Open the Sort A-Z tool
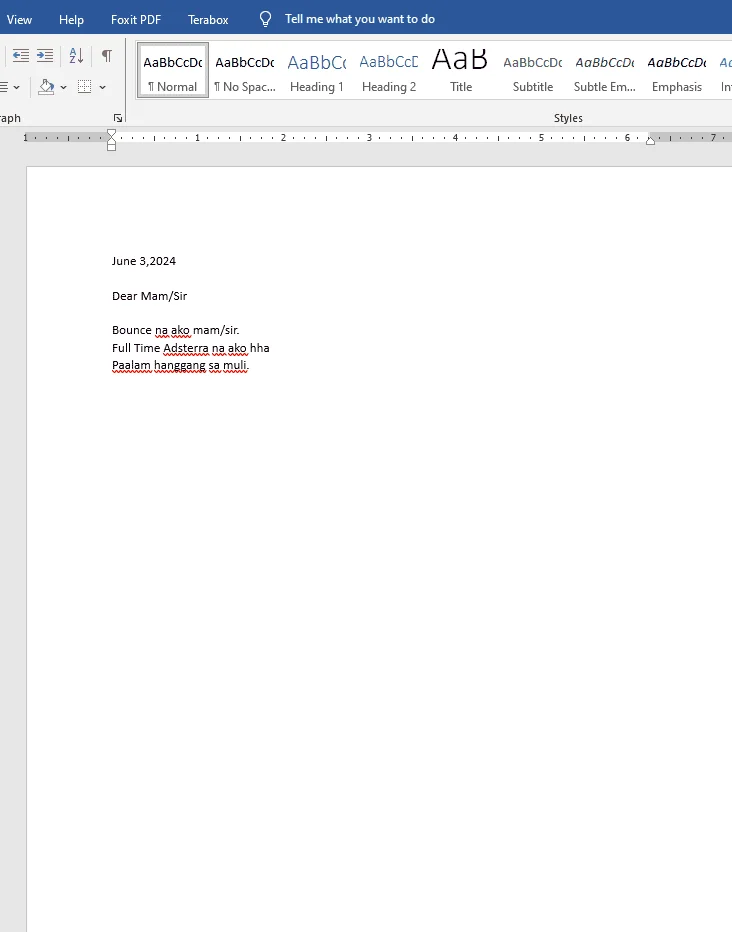This screenshot has width=732, height=932. click(x=76, y=56)
